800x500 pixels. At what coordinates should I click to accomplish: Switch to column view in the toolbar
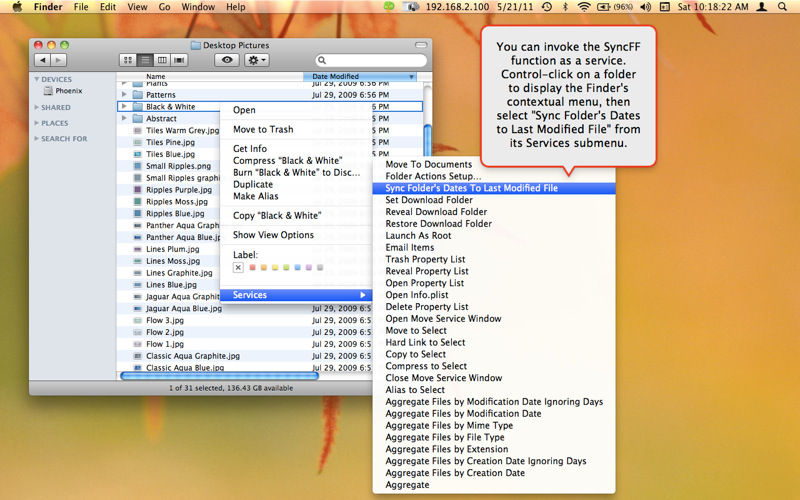coord(162,60)
